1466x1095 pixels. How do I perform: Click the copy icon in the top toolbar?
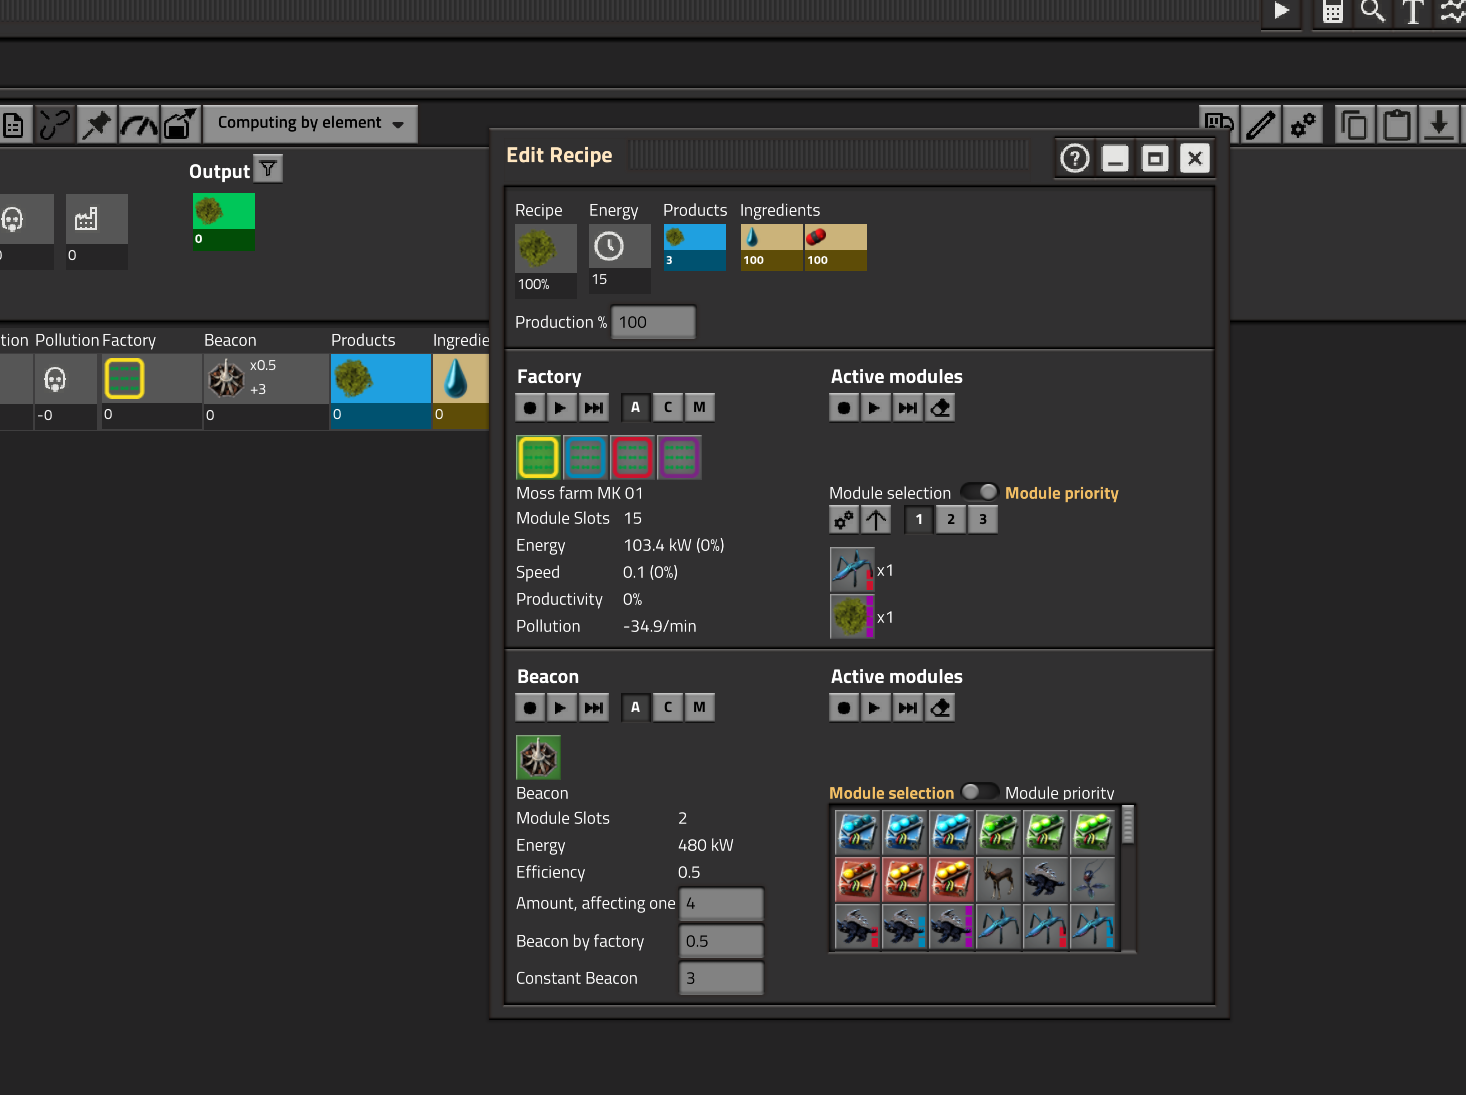1354,124
